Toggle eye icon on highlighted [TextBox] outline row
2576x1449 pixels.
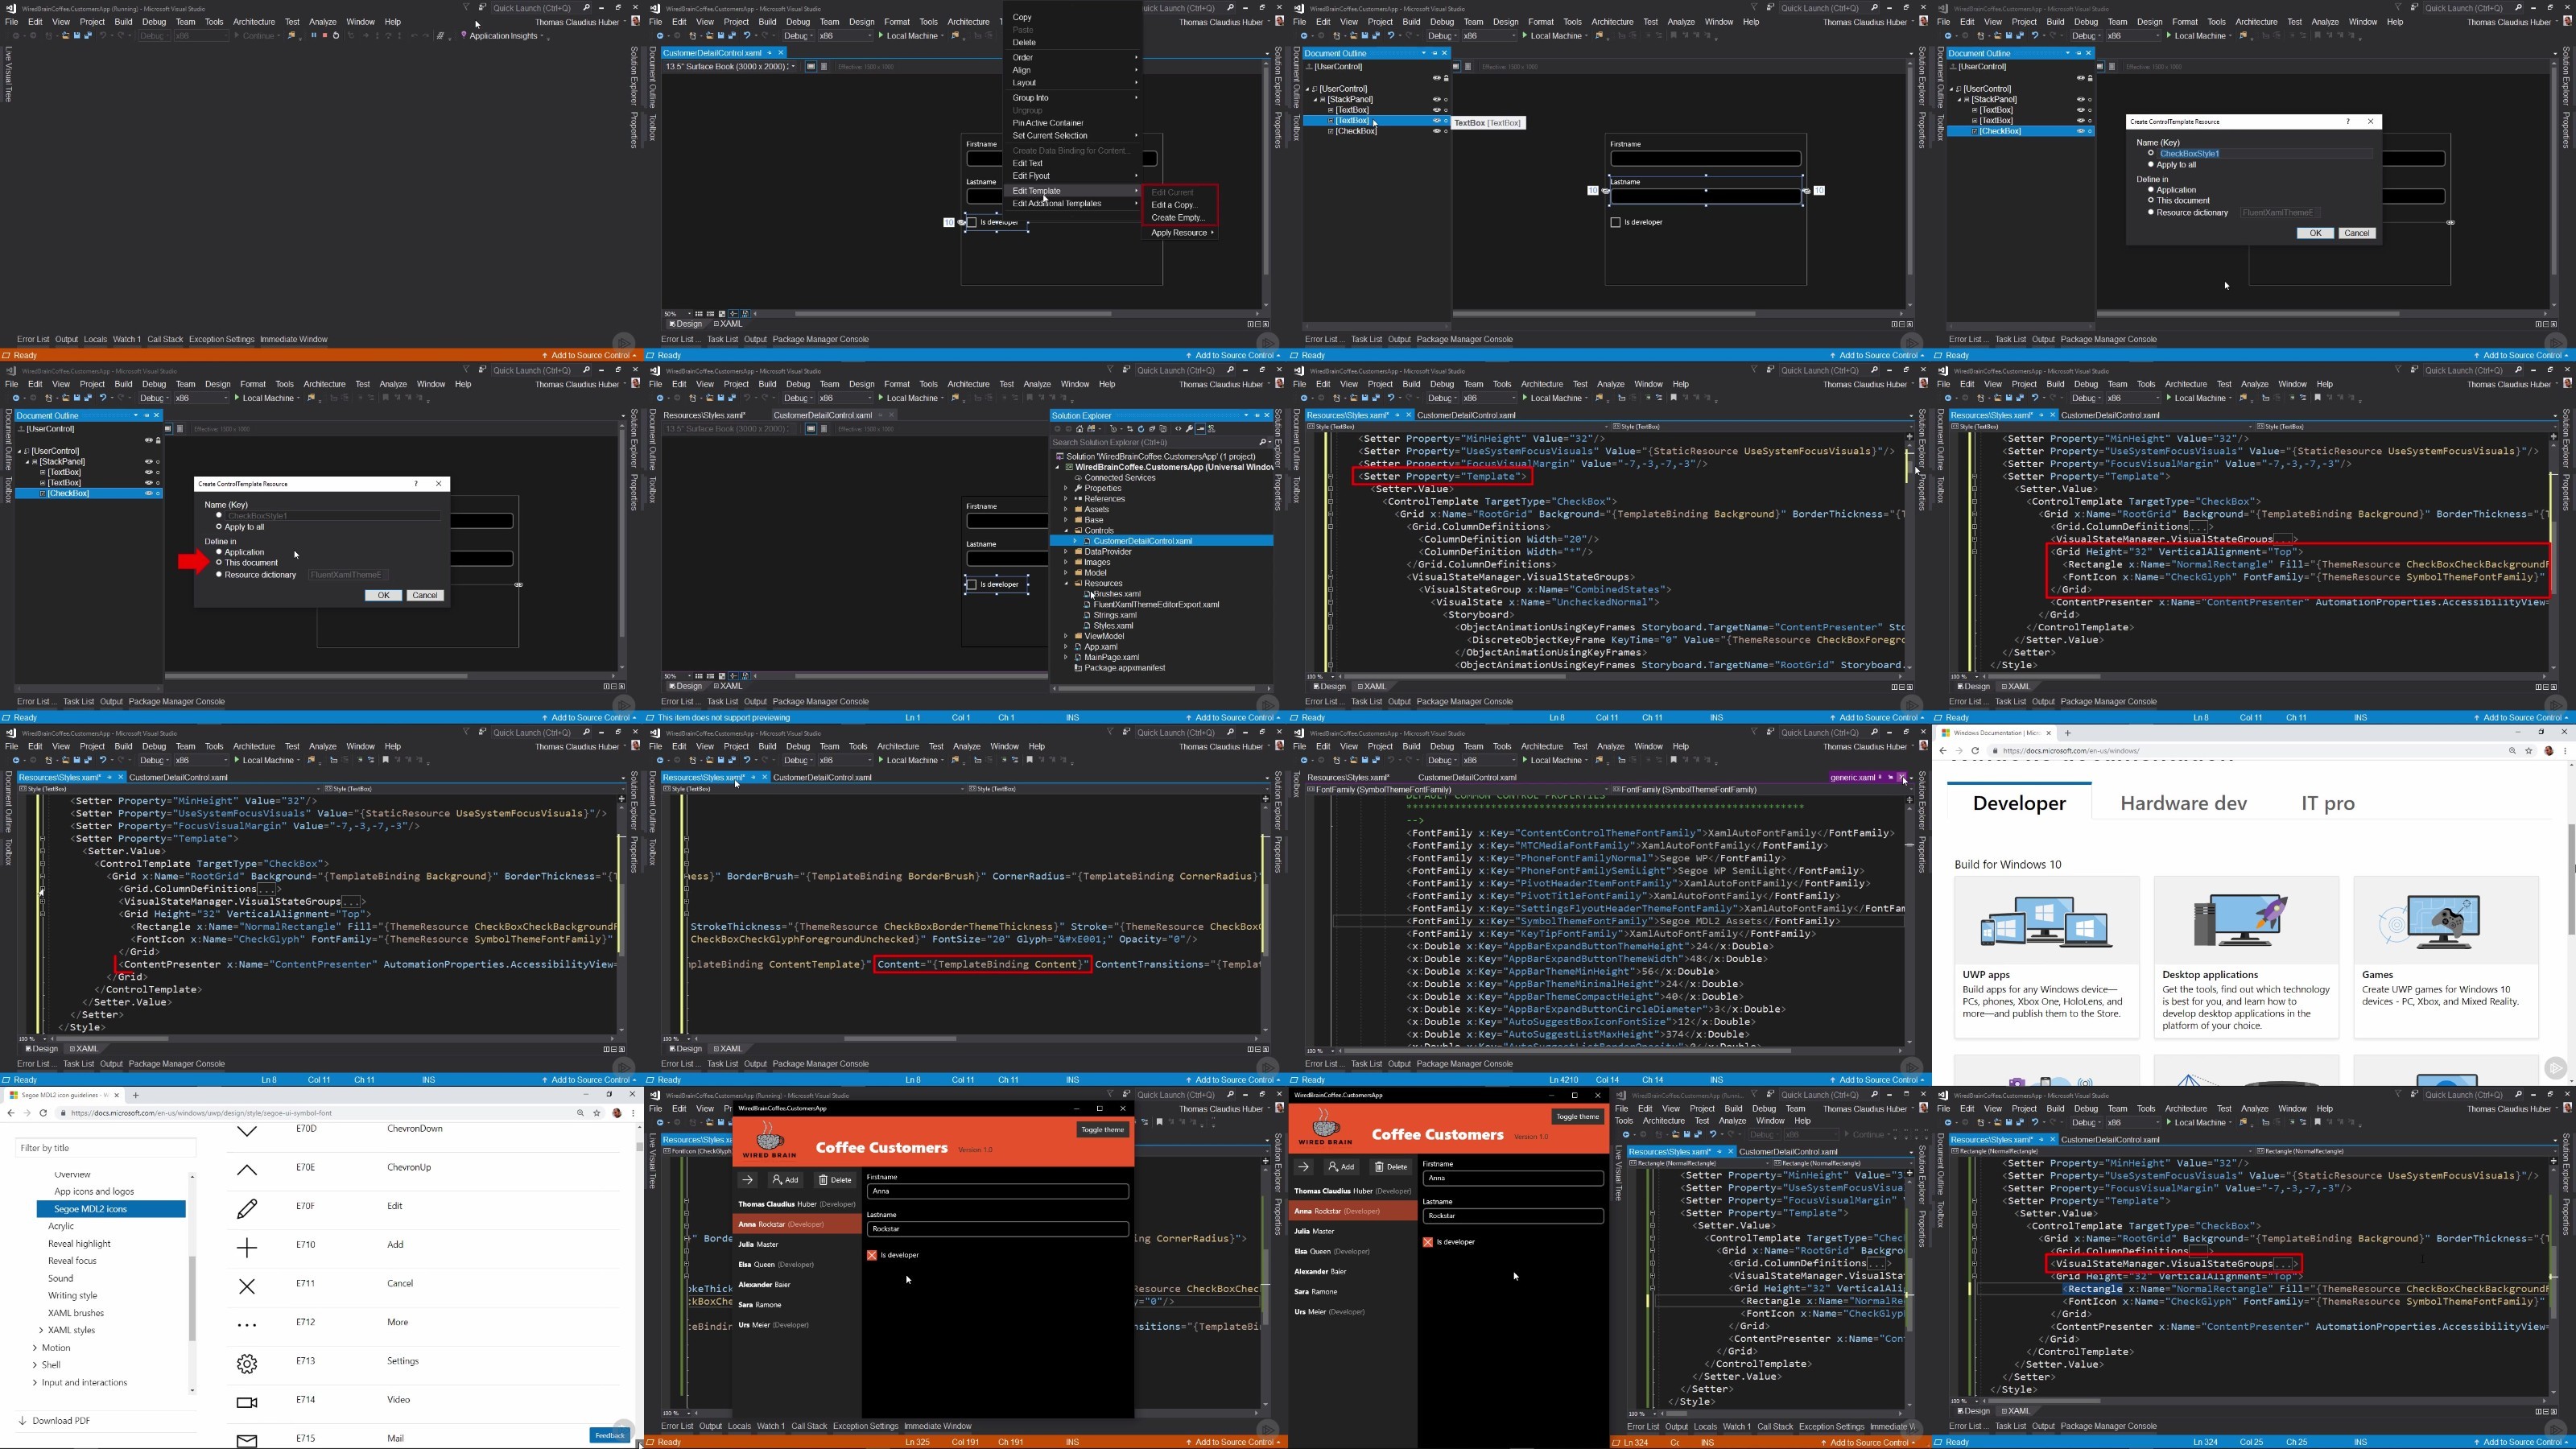1436,121
